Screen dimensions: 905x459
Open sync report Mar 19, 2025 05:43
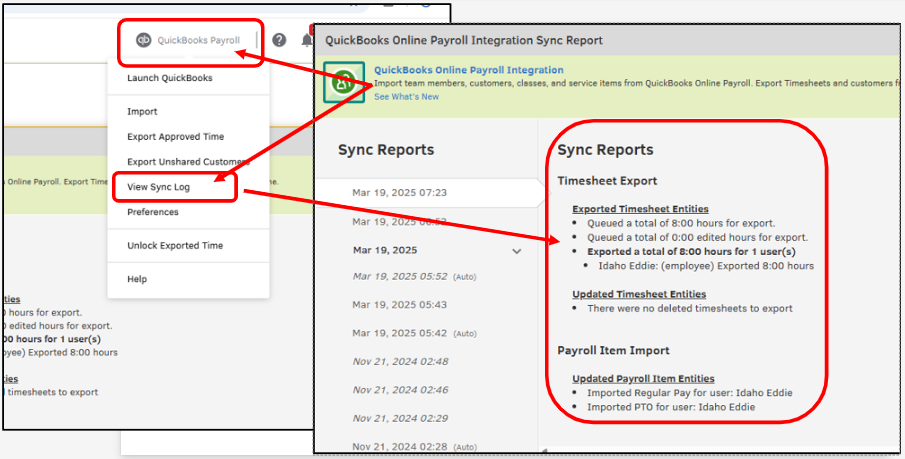(x=399, y=305)
